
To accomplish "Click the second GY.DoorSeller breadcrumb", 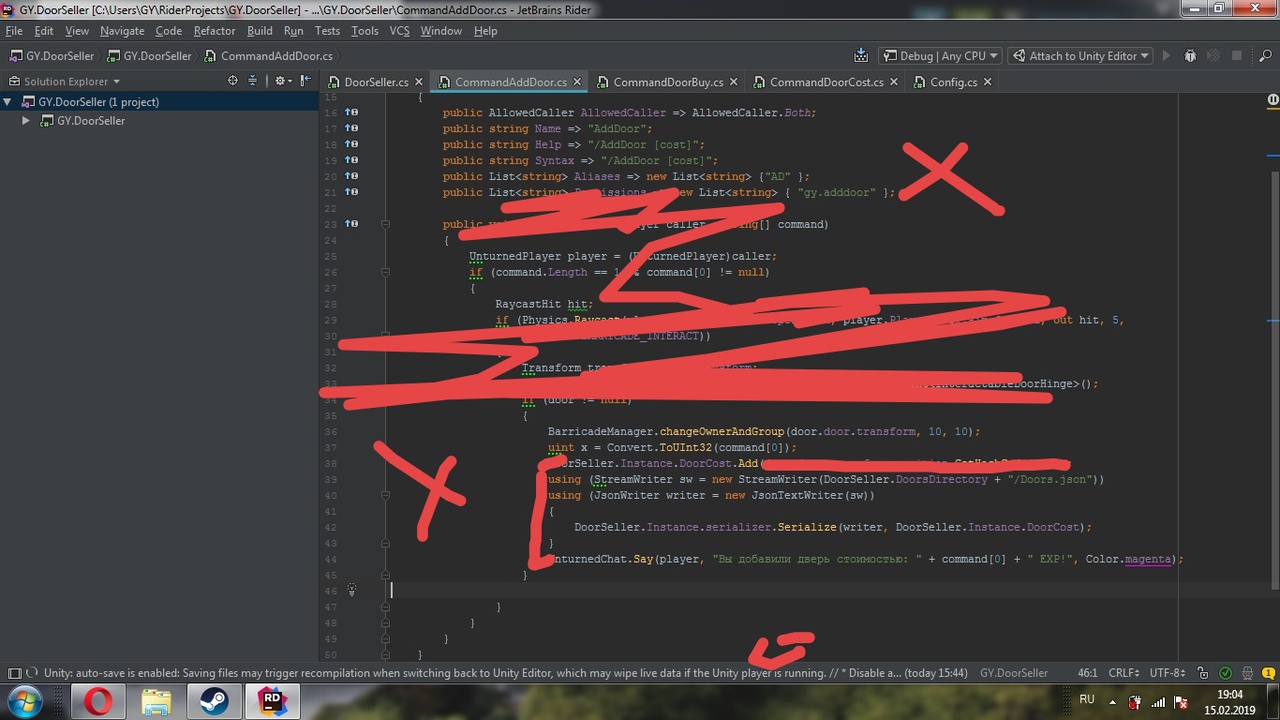I will click(149, 56).
